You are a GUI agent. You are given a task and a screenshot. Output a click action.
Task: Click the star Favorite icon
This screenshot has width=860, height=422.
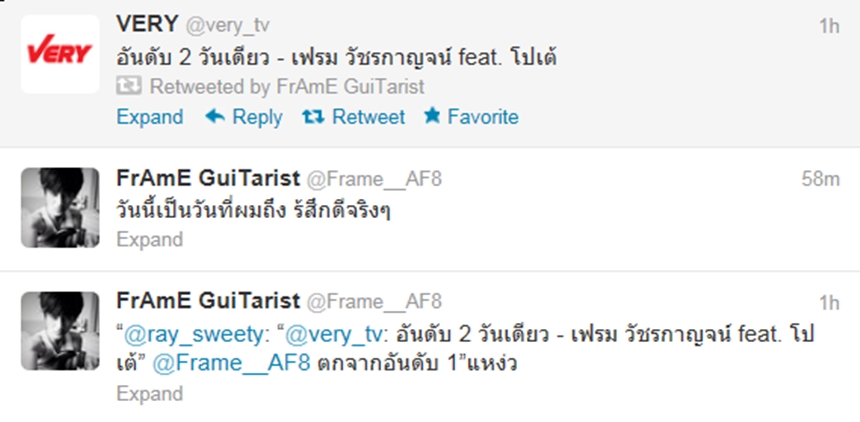pos(432,115)
